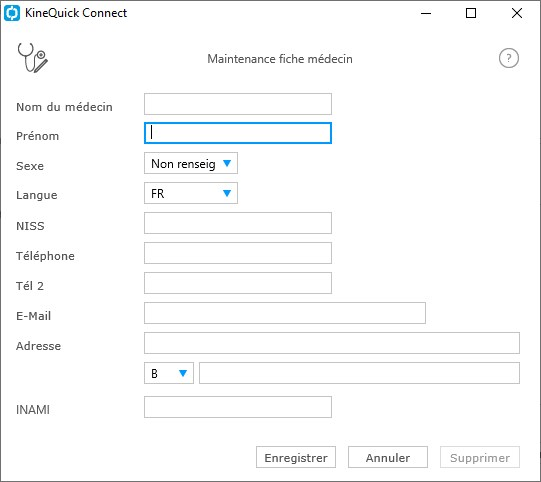The height and width of the screenshot is (482, 541).
Task: Save with the Enregistrer button
Action: click(296, 458)
